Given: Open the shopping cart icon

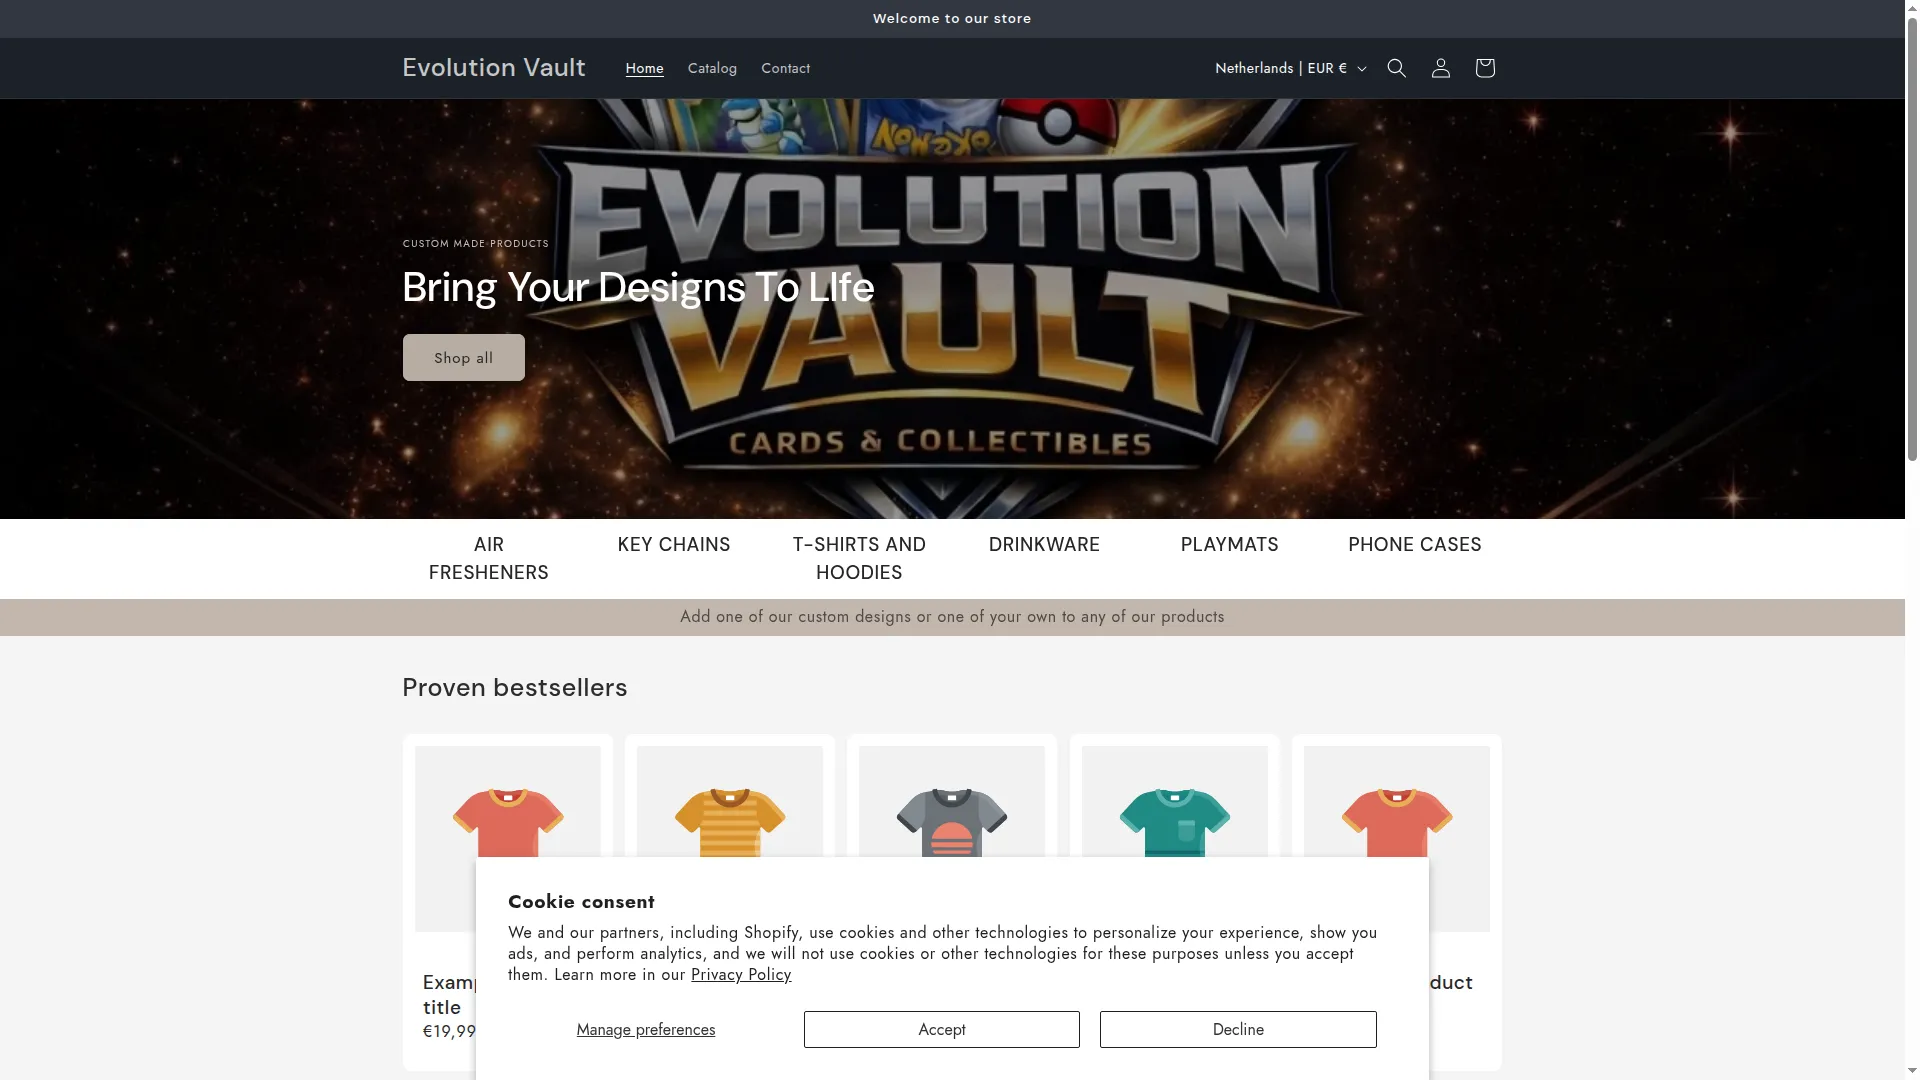Looking at the screenshot, I should [1484, 68].
